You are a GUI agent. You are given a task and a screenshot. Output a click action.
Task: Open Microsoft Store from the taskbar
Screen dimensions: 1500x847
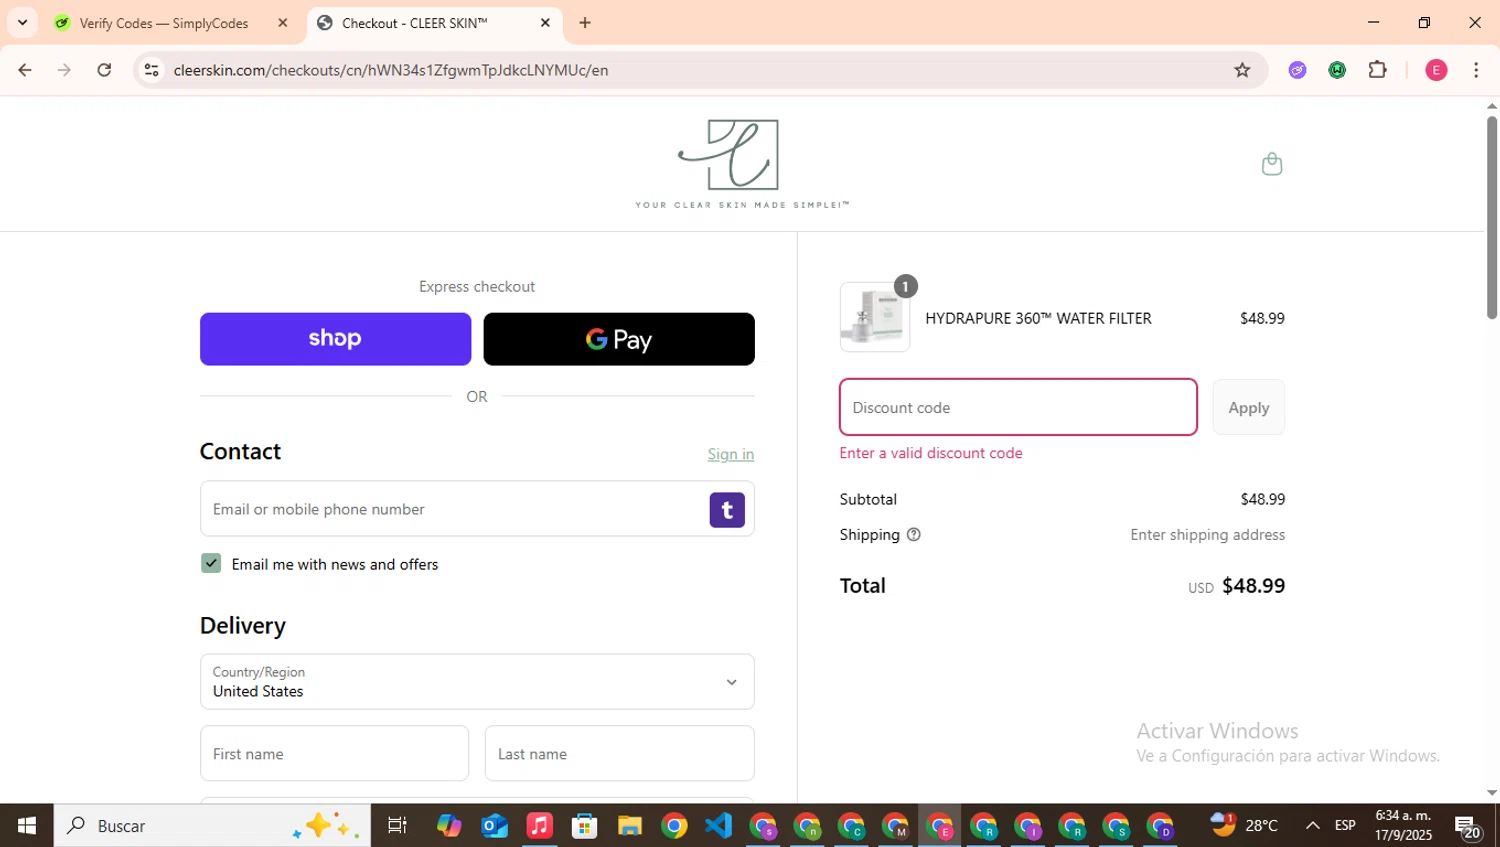pyautogui.click(x=584, y=826)
